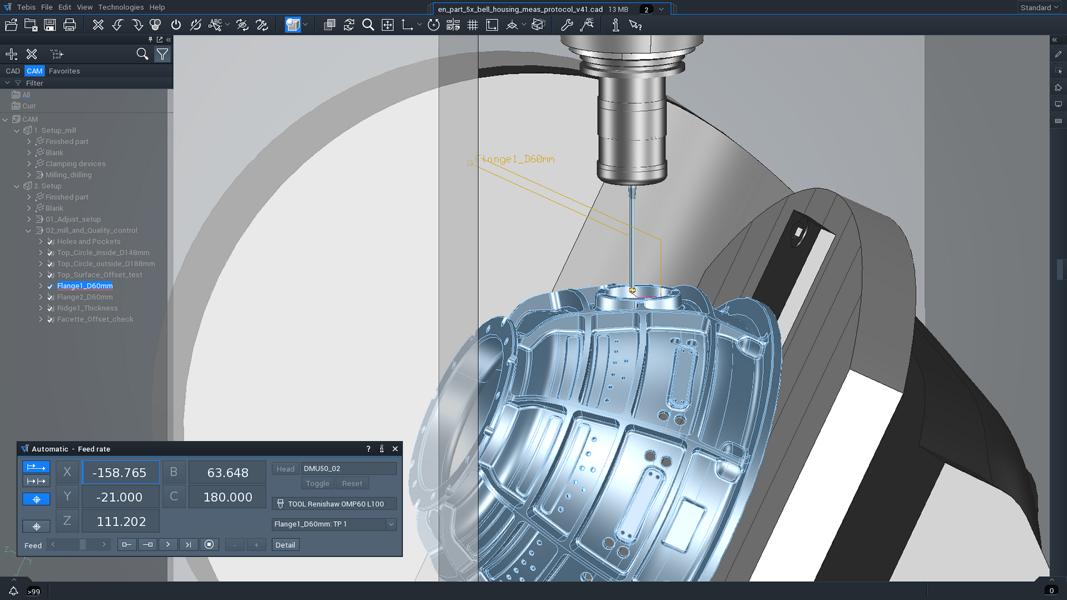Click the power symbol toolbar icon
The height and width of the screenshot is (600, 1067).
pos(176,25)
